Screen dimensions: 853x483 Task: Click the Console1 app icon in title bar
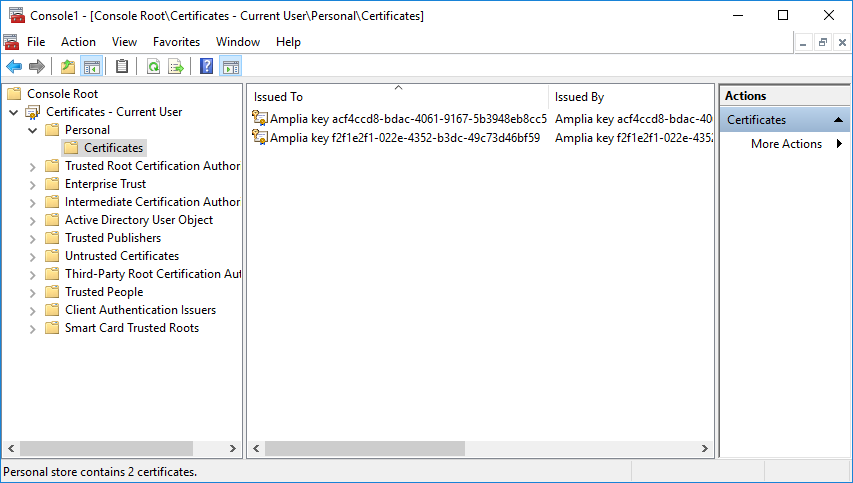tap(16, 15)
